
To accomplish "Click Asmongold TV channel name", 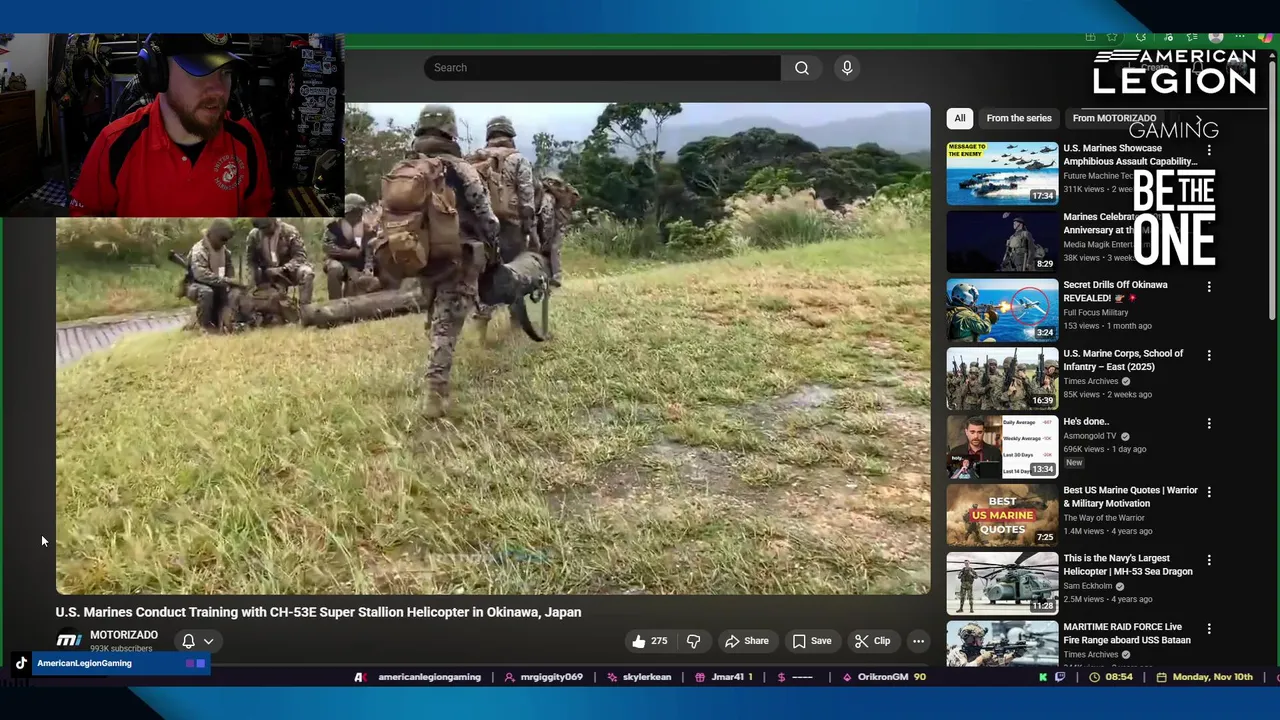I will pyautogui.click(x=1089, y=436).
